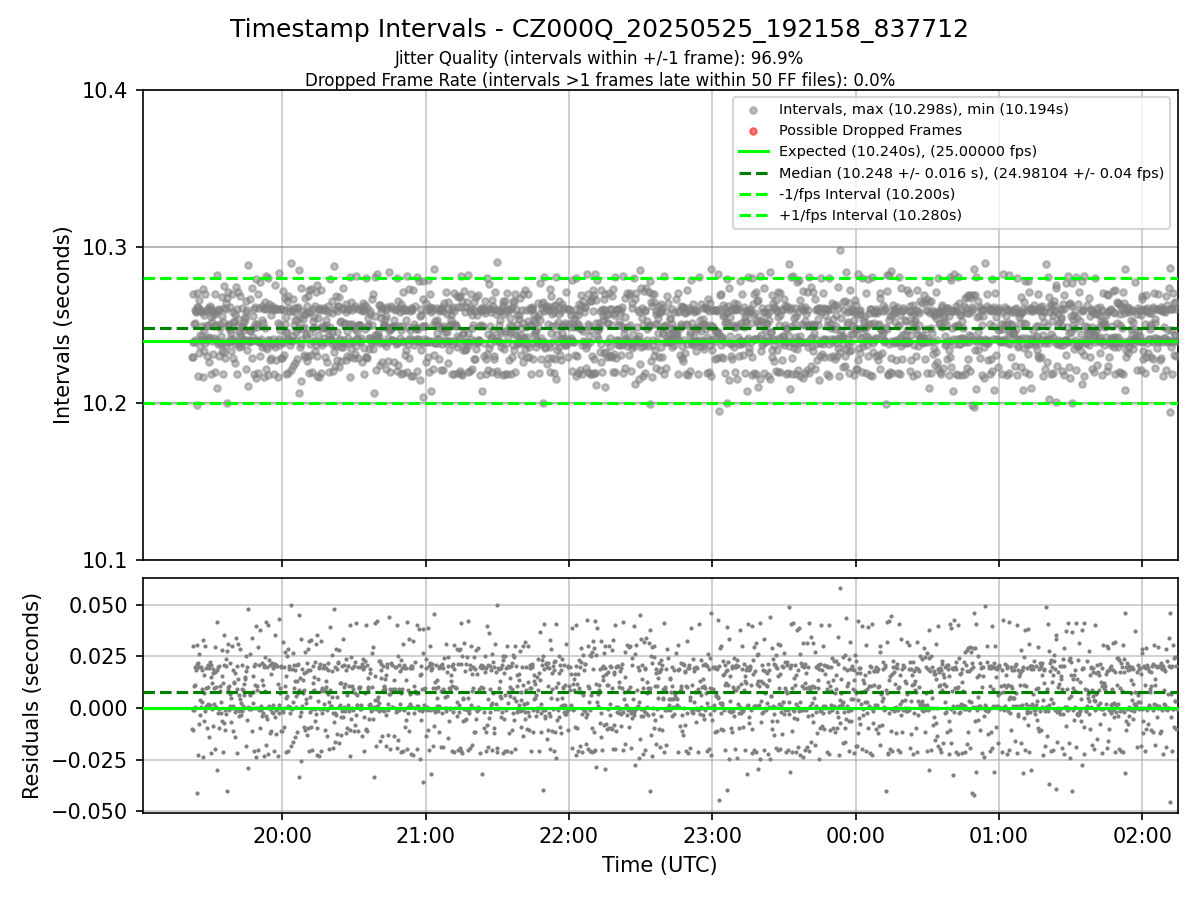The image size is (1200, 900).
Task: Select the "Jitter Quality" 96.9% subtitle line
Action: 599,58
